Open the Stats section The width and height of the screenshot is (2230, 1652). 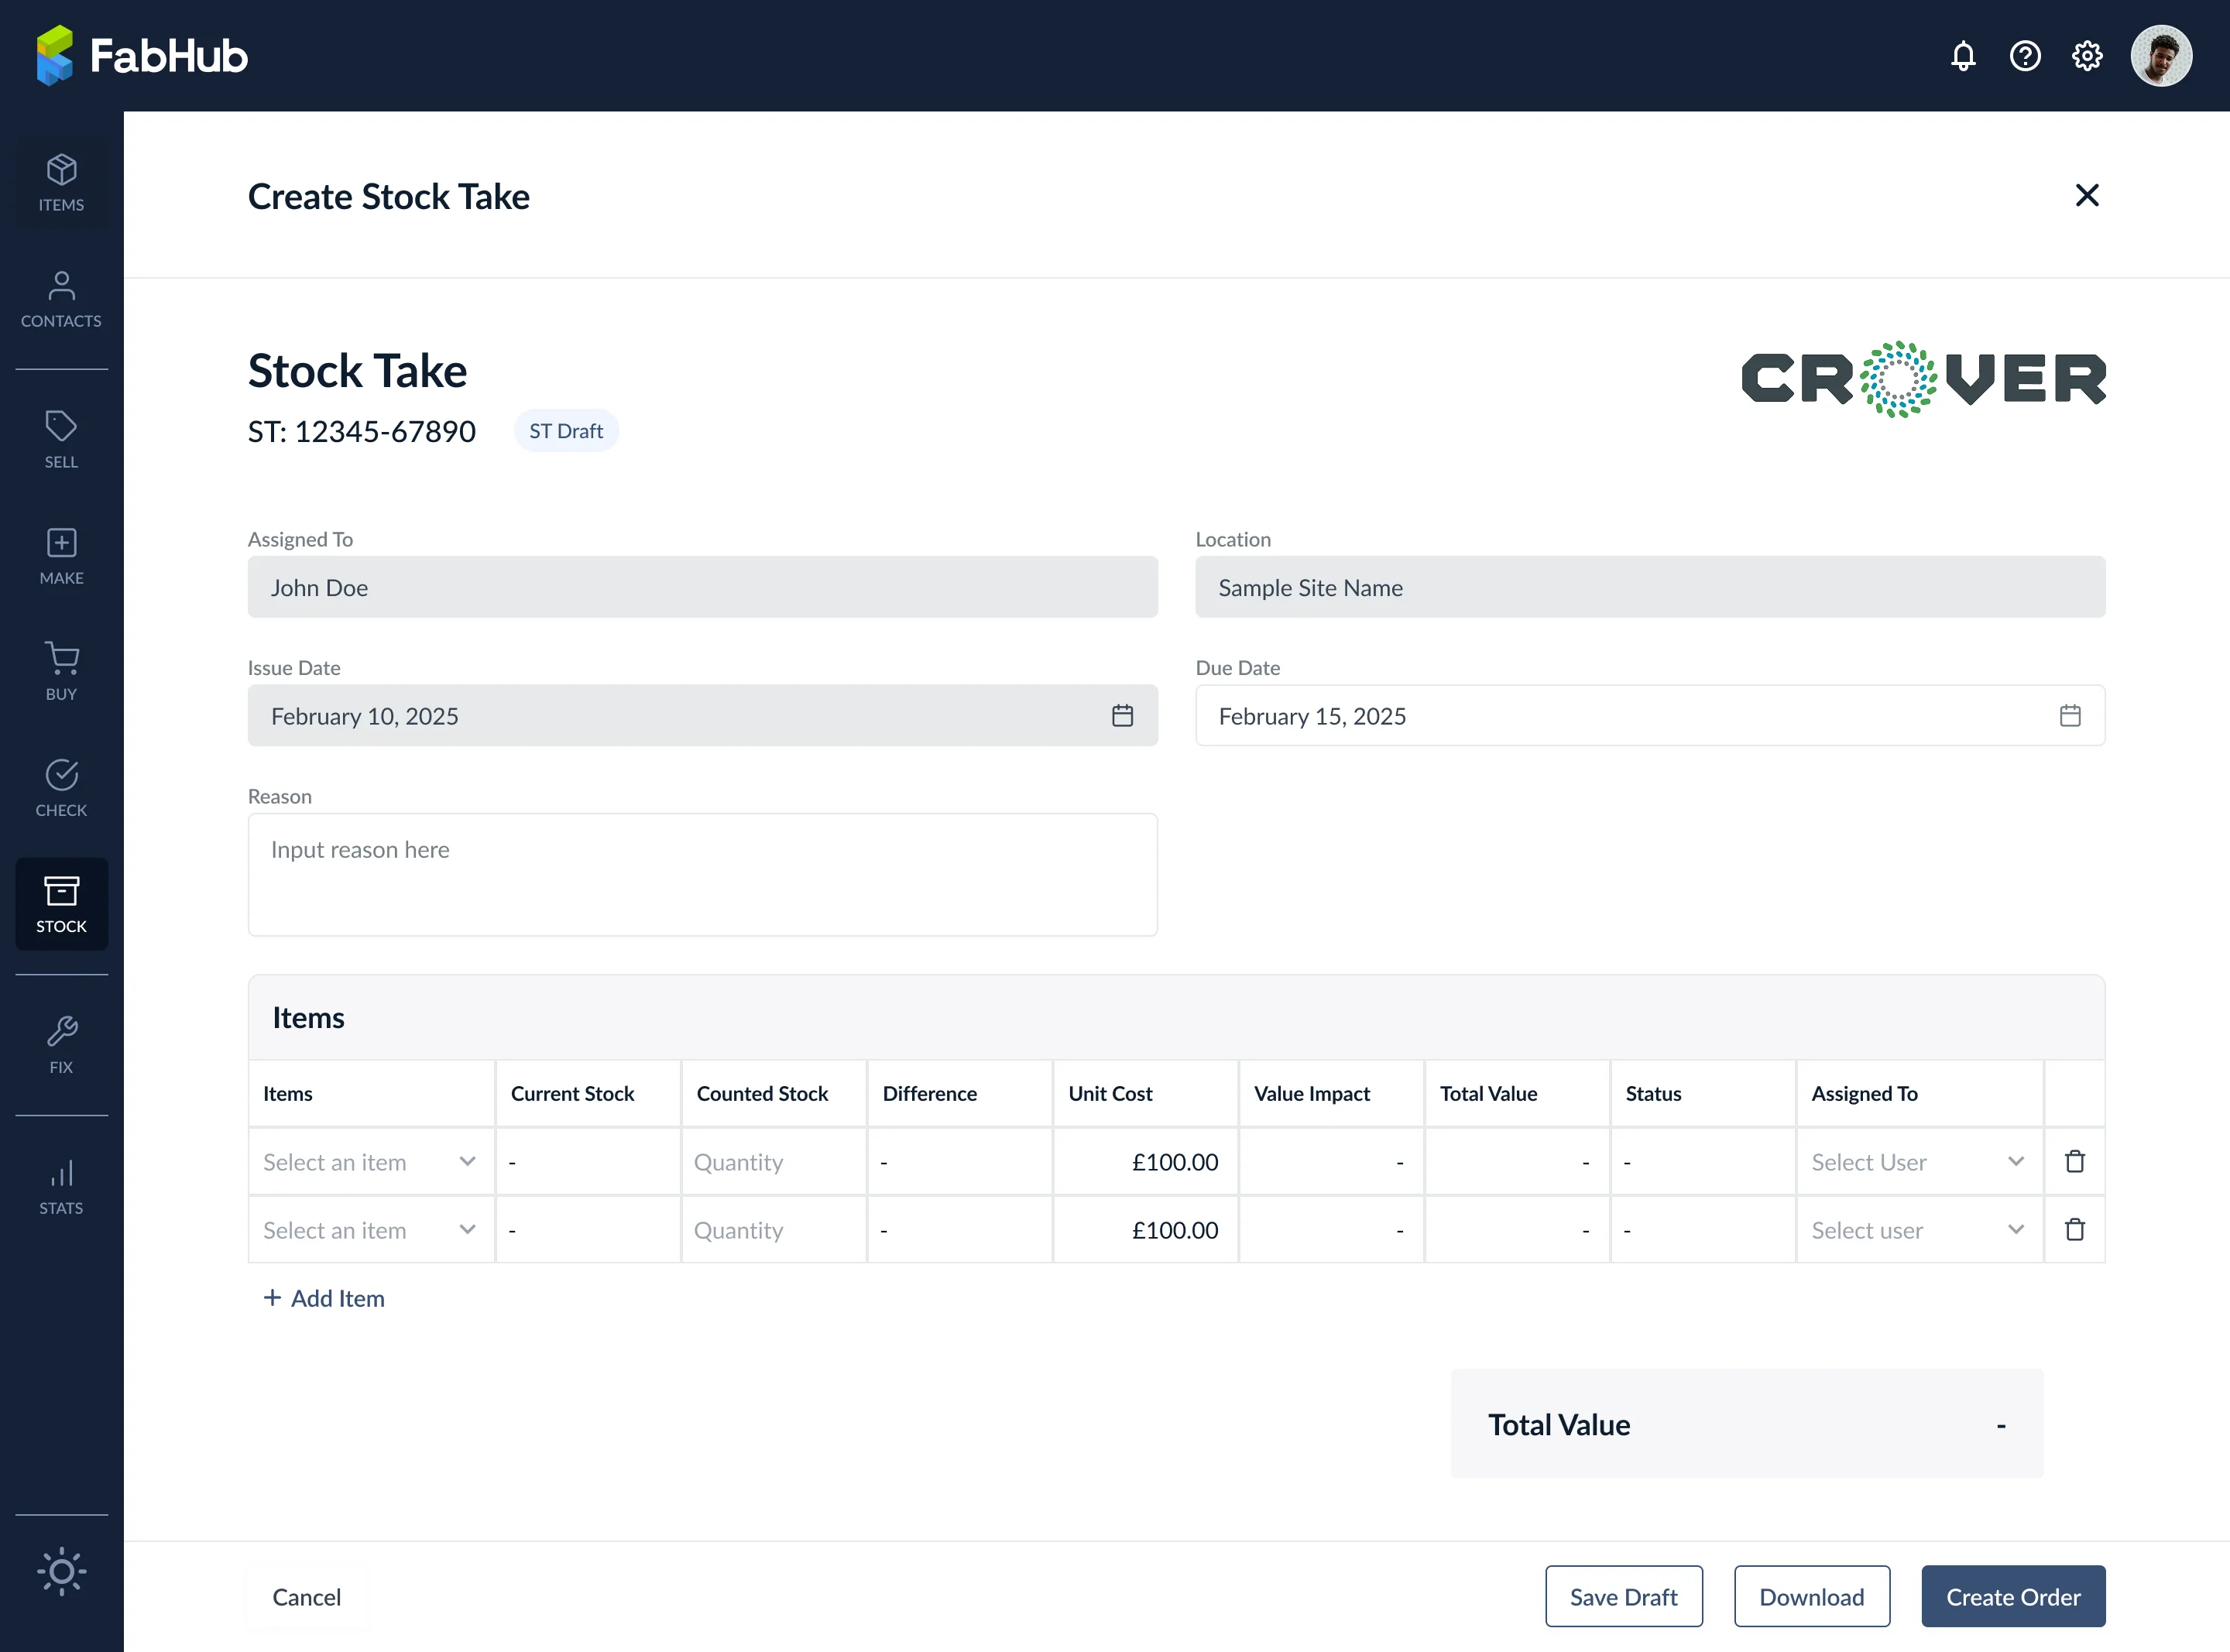pos(62,1186)
